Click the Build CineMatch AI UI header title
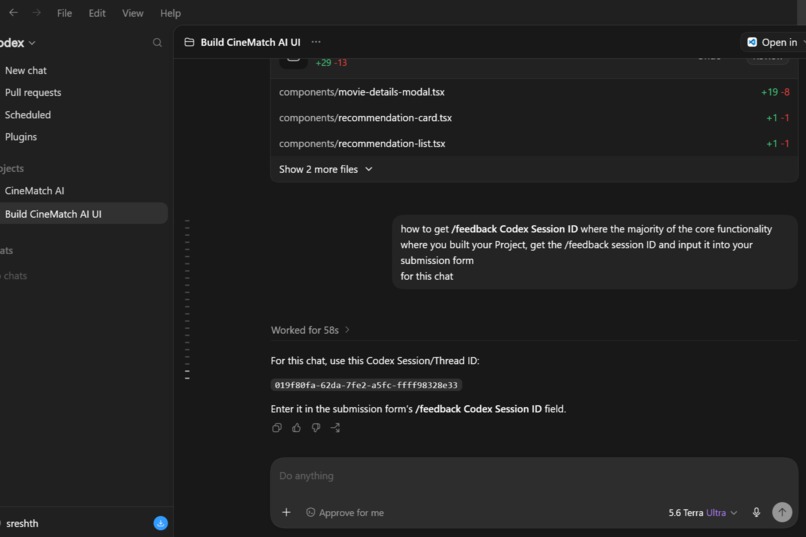The height and width of the screenshot is (537, 806). [250, 42]
